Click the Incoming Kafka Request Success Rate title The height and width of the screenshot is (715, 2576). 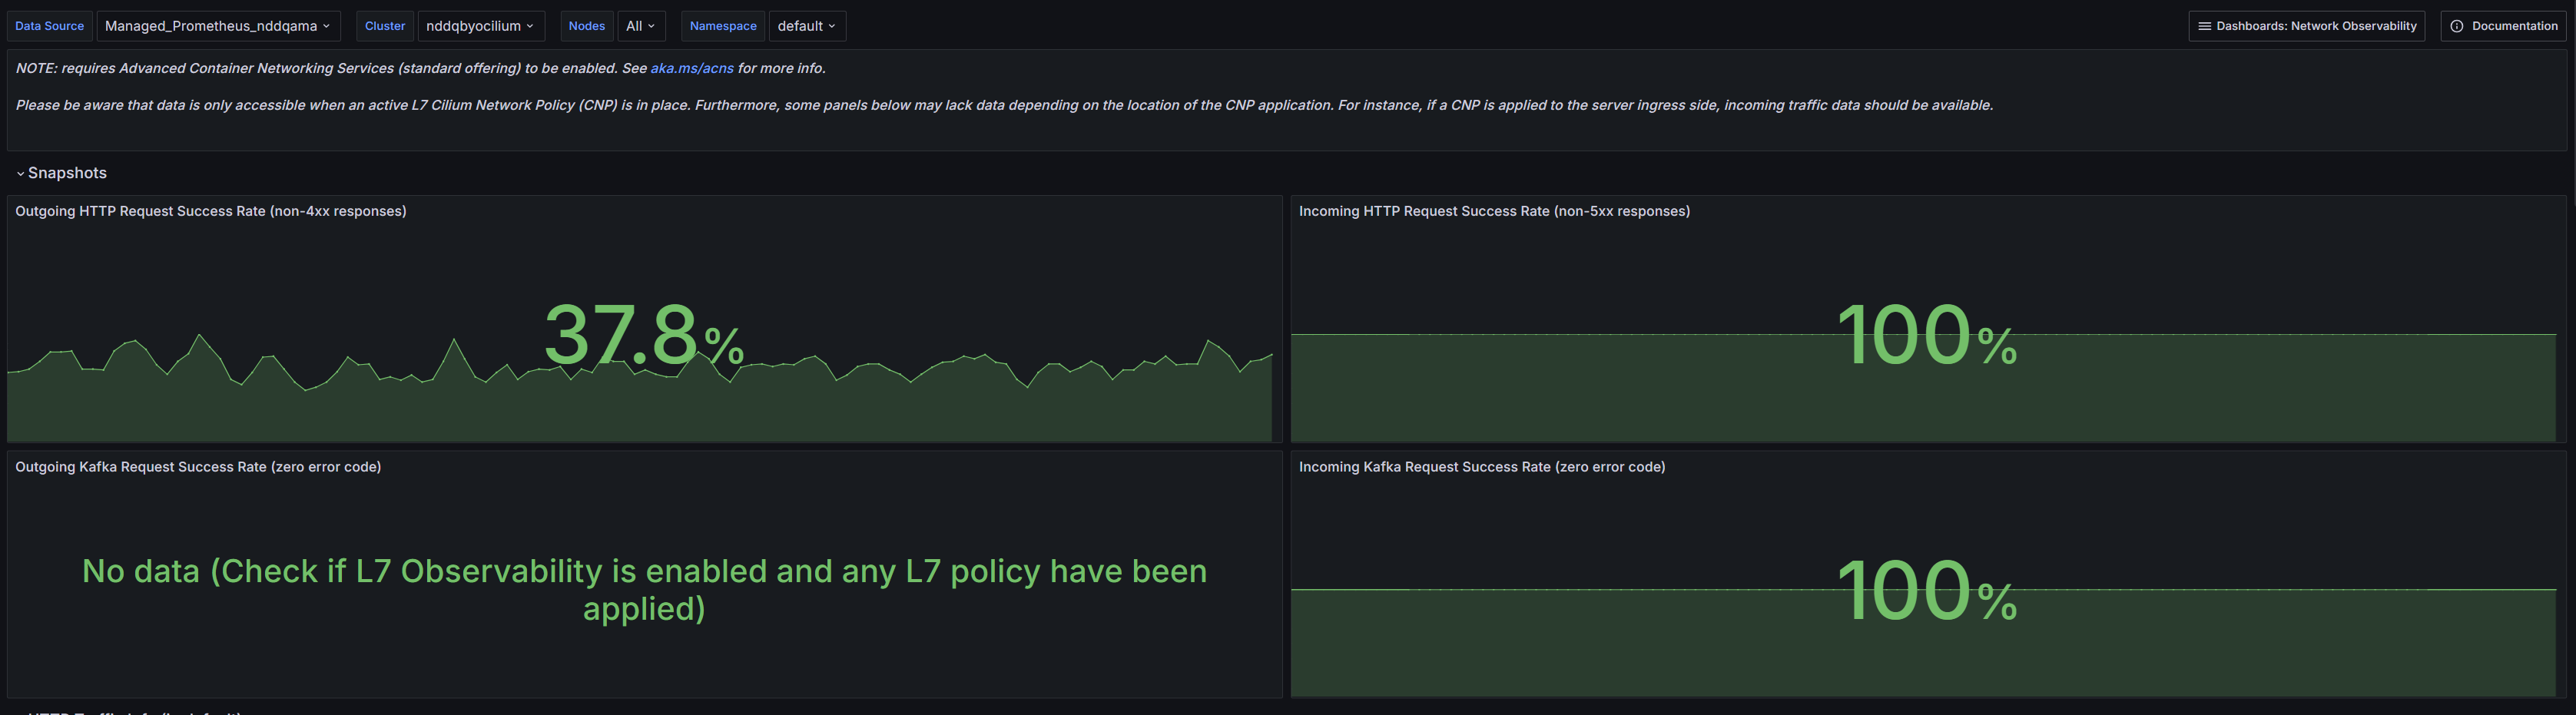[x=1481, y=467]
